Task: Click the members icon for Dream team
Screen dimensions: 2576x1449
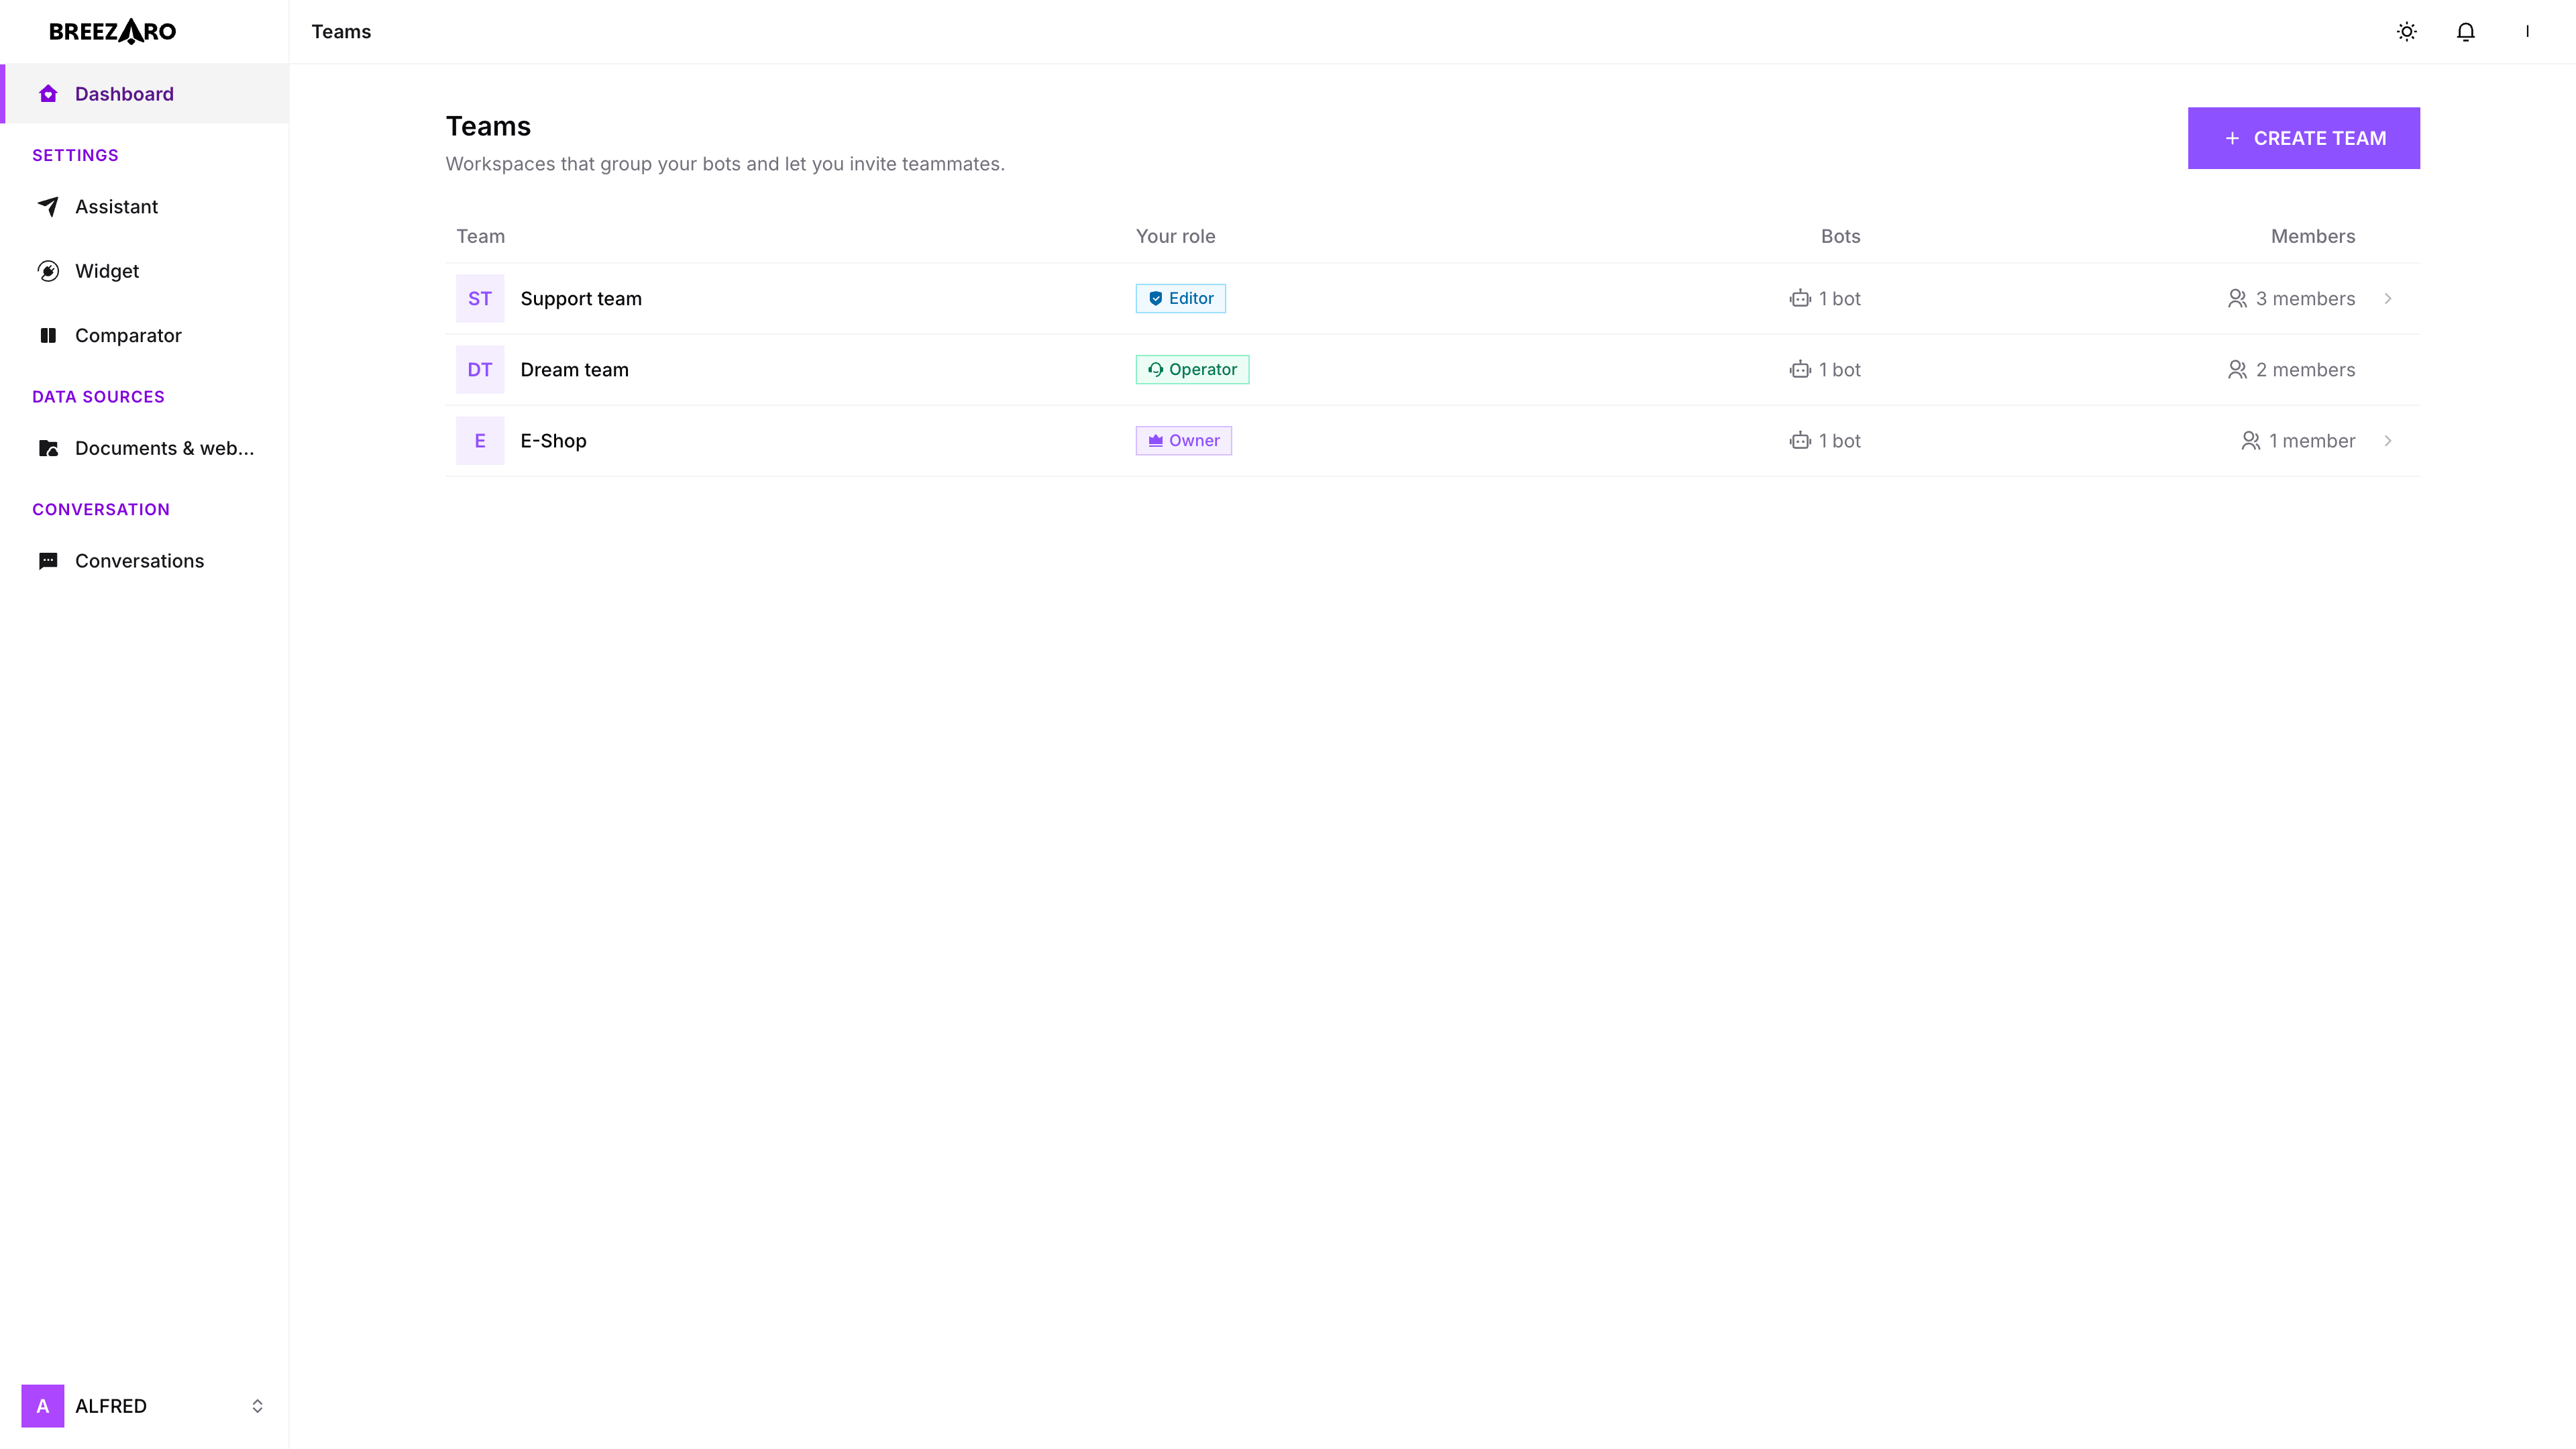Action: (x=2237, y=370)
